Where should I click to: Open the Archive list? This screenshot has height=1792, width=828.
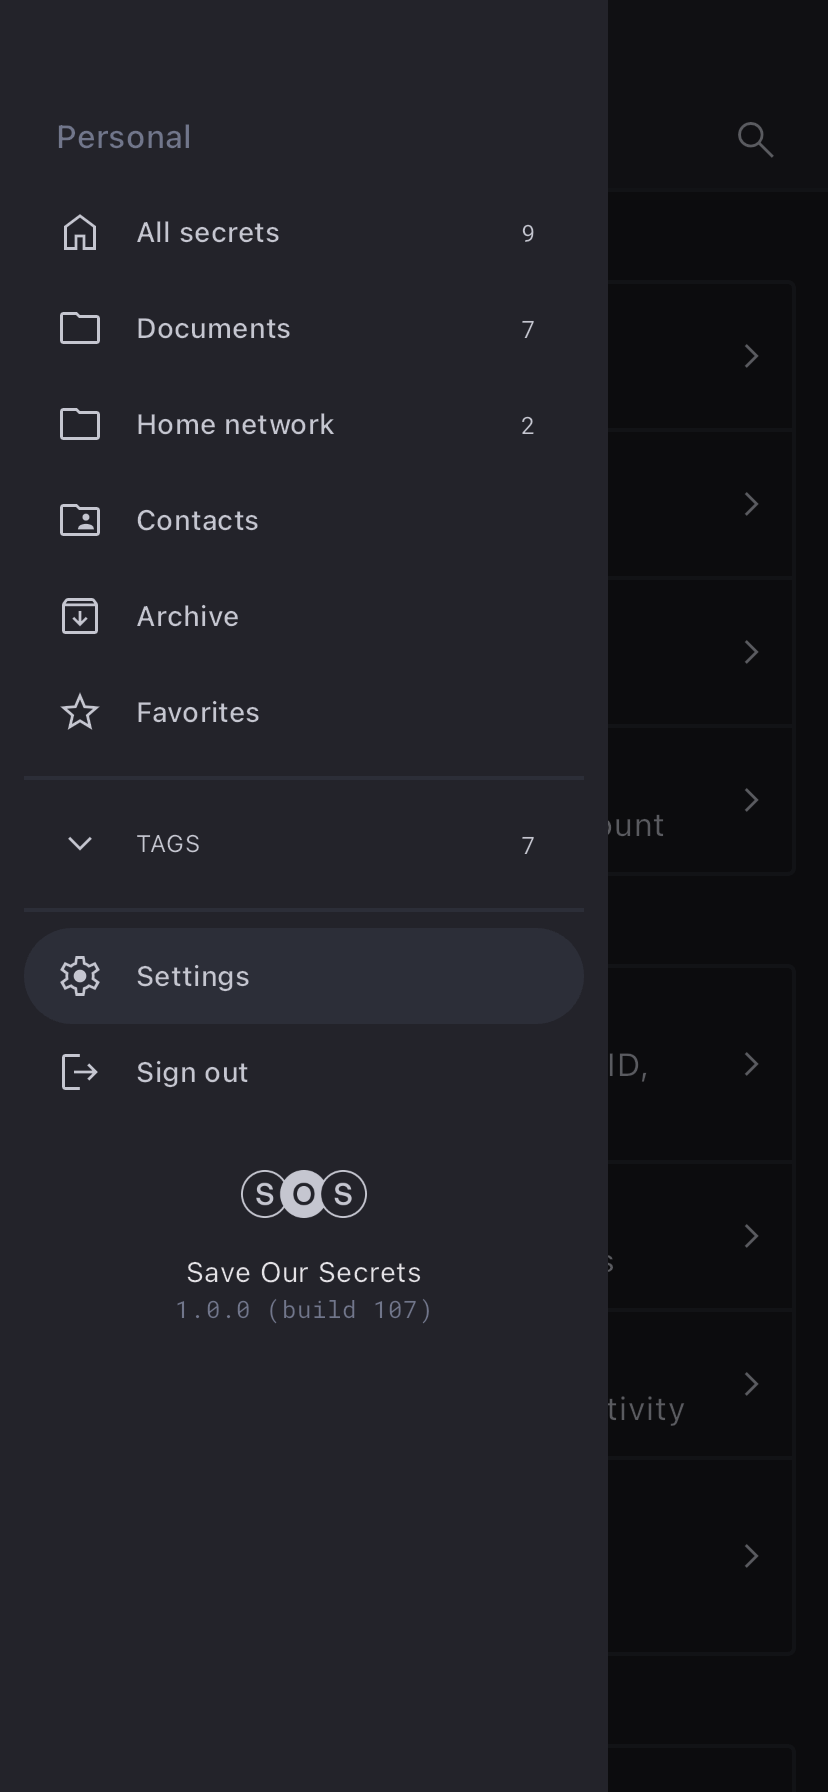coord(188,617)
